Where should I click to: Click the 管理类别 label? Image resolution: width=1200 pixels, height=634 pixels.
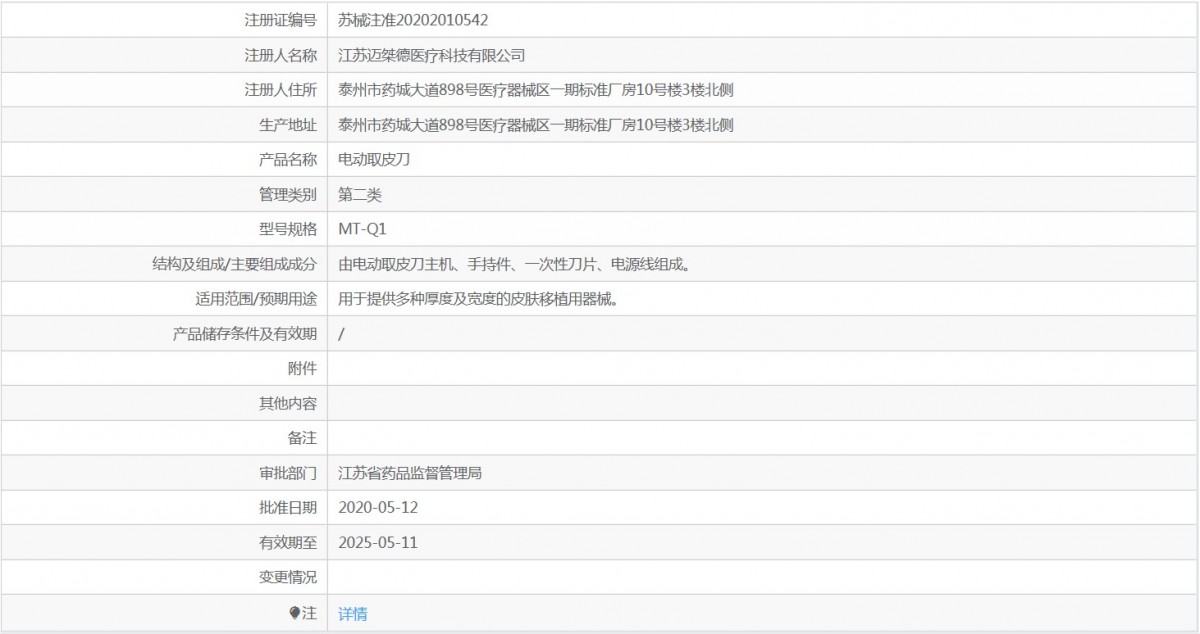(x=288, y=194)
